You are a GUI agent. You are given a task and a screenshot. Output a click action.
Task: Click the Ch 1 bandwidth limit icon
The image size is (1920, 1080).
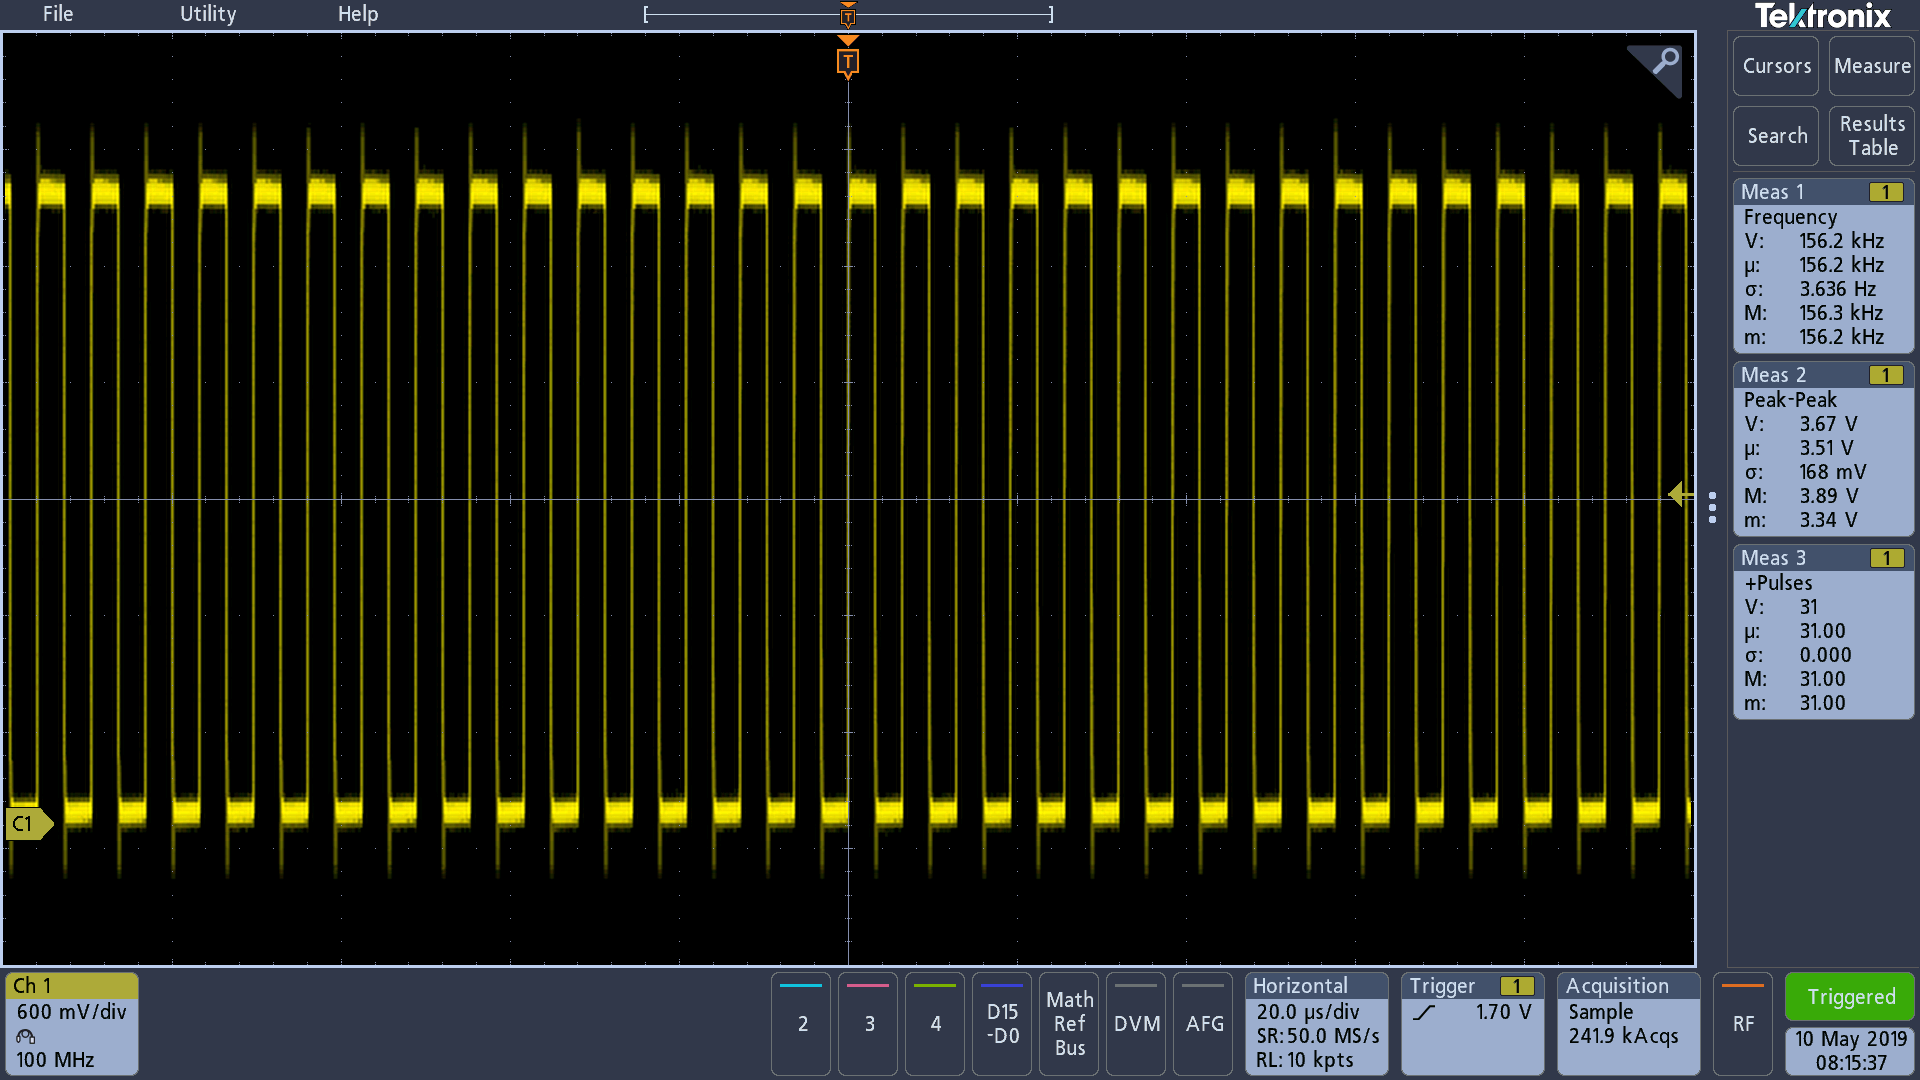(x=26, y=1036)
